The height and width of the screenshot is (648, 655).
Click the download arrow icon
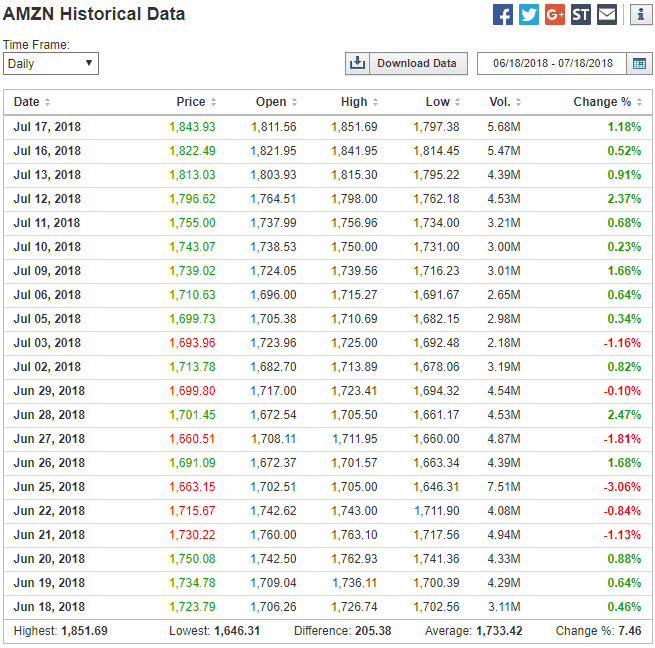(x=358, y=63)
